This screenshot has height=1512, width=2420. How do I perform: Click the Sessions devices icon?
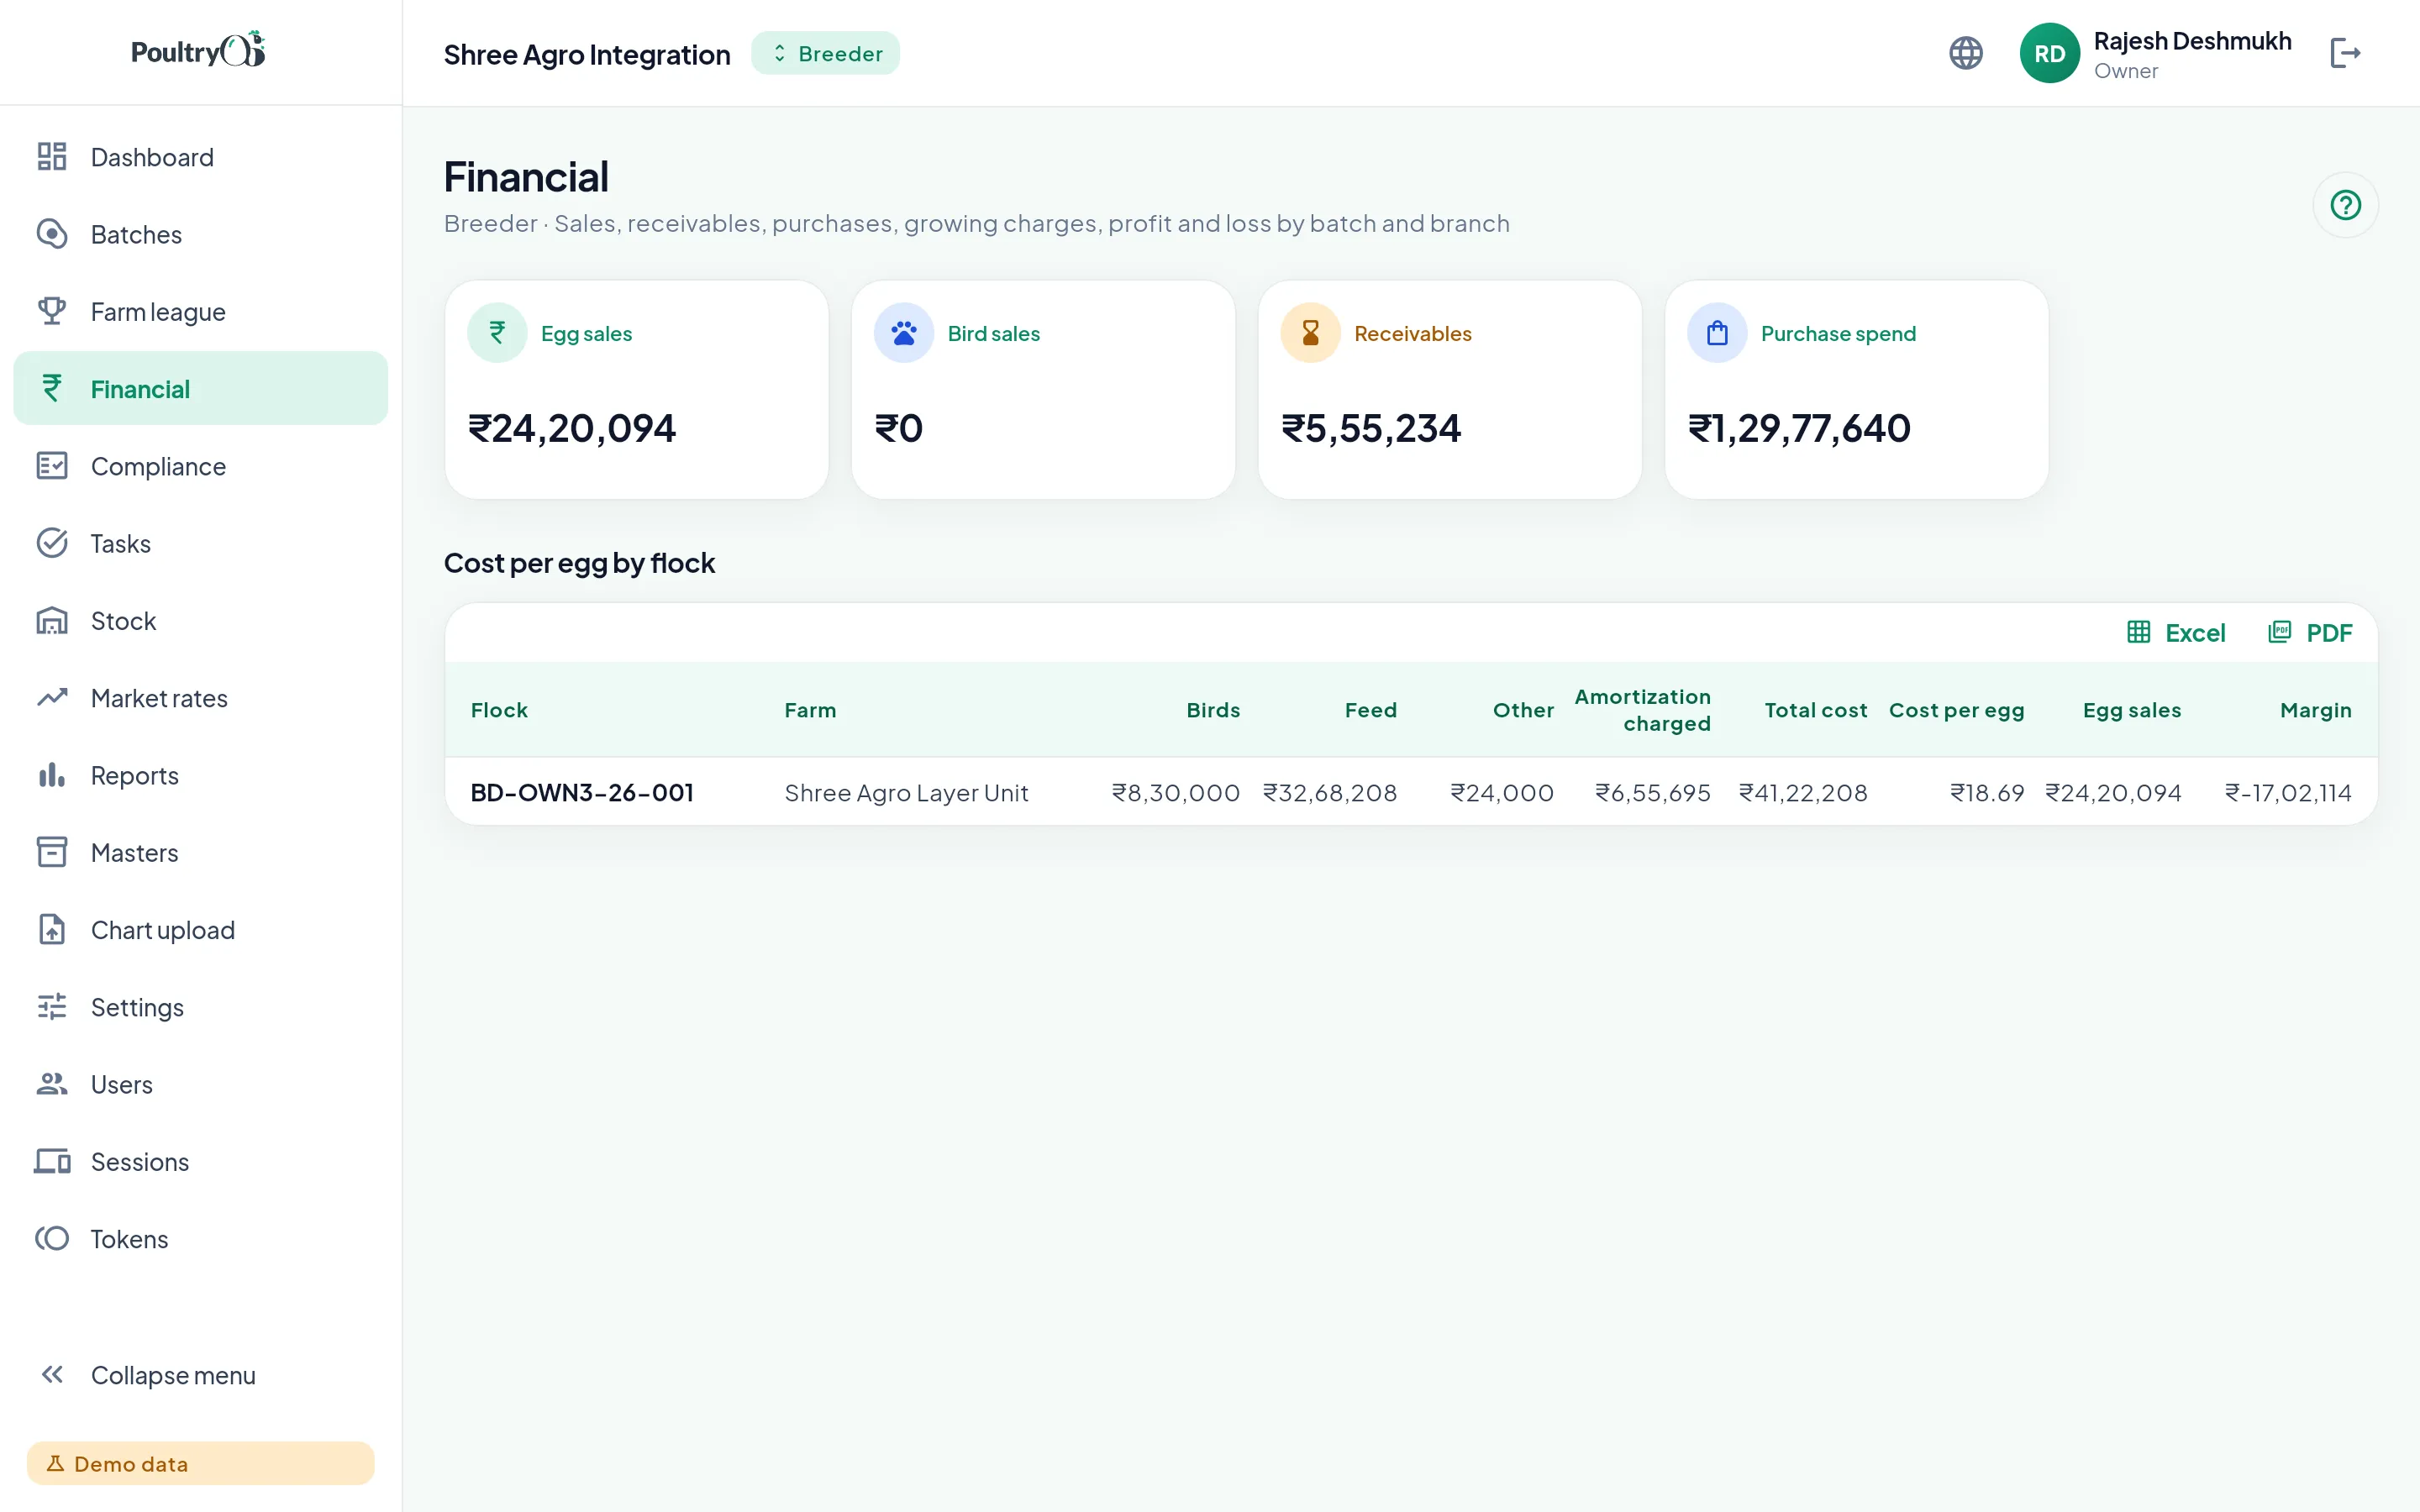click(52, 1161)
